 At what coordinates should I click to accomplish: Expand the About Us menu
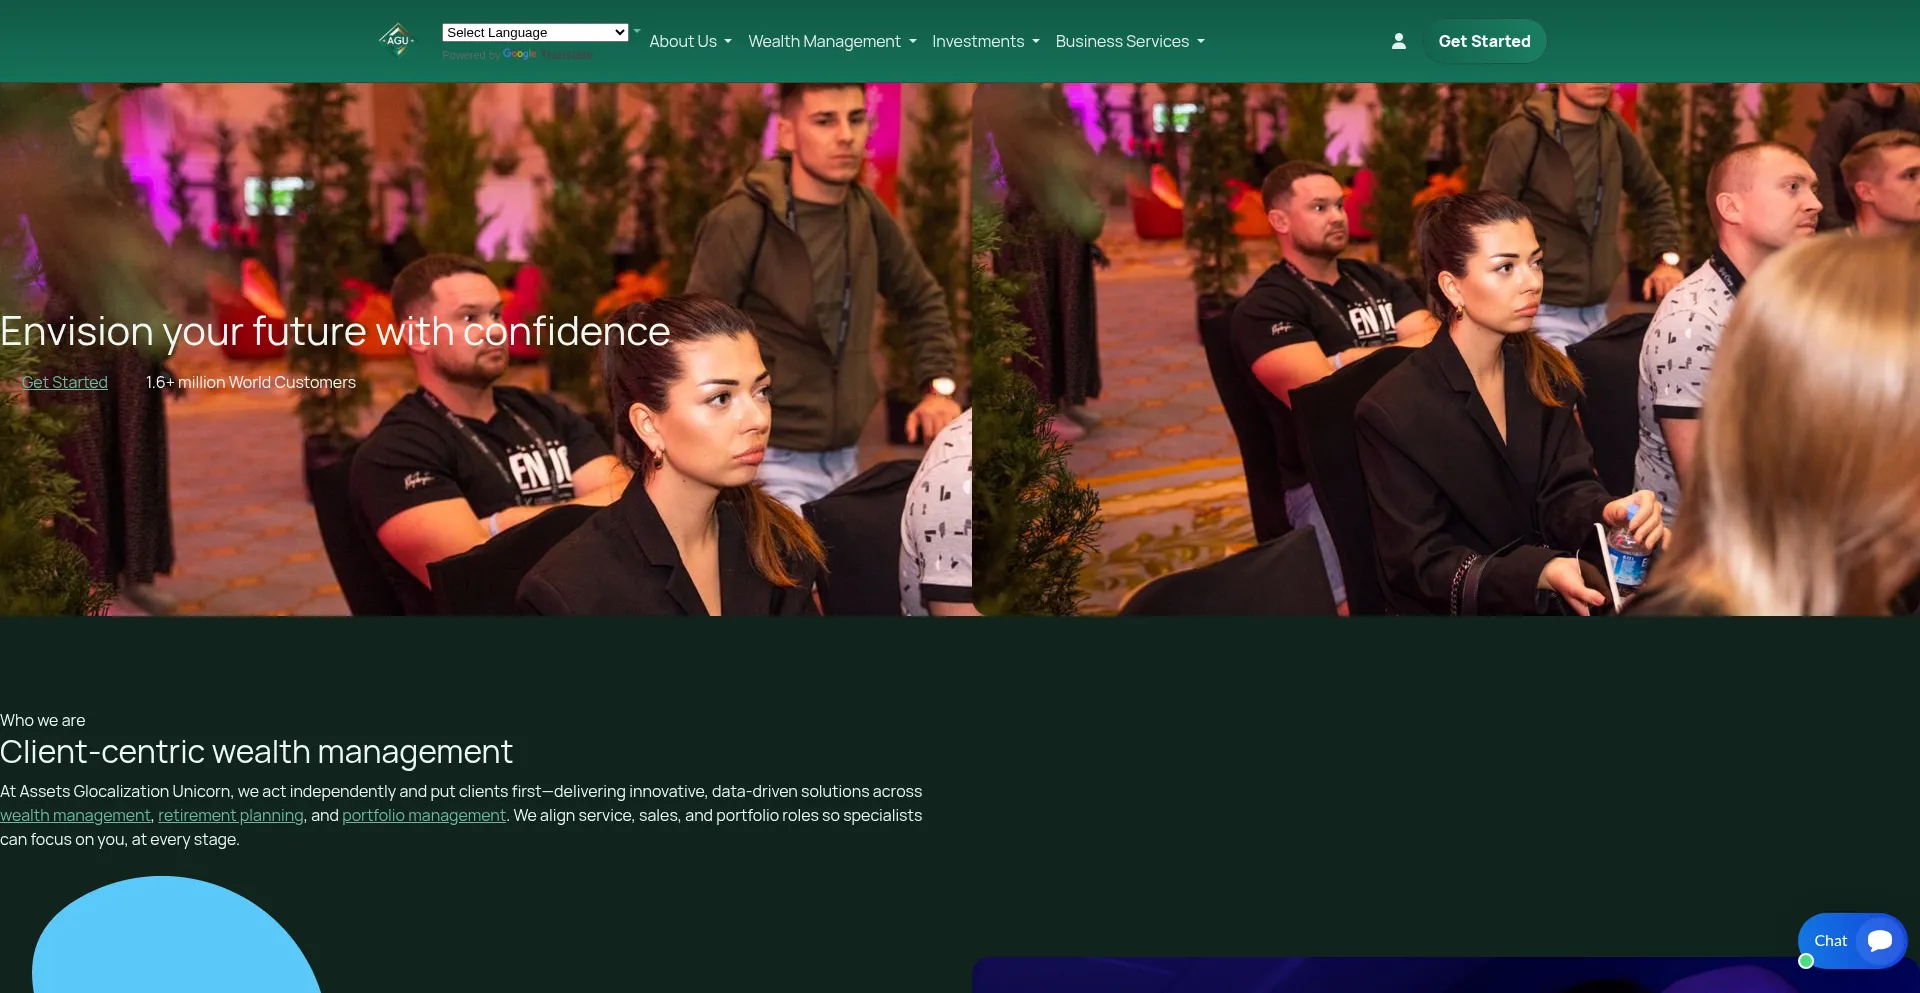coord(690,41)
